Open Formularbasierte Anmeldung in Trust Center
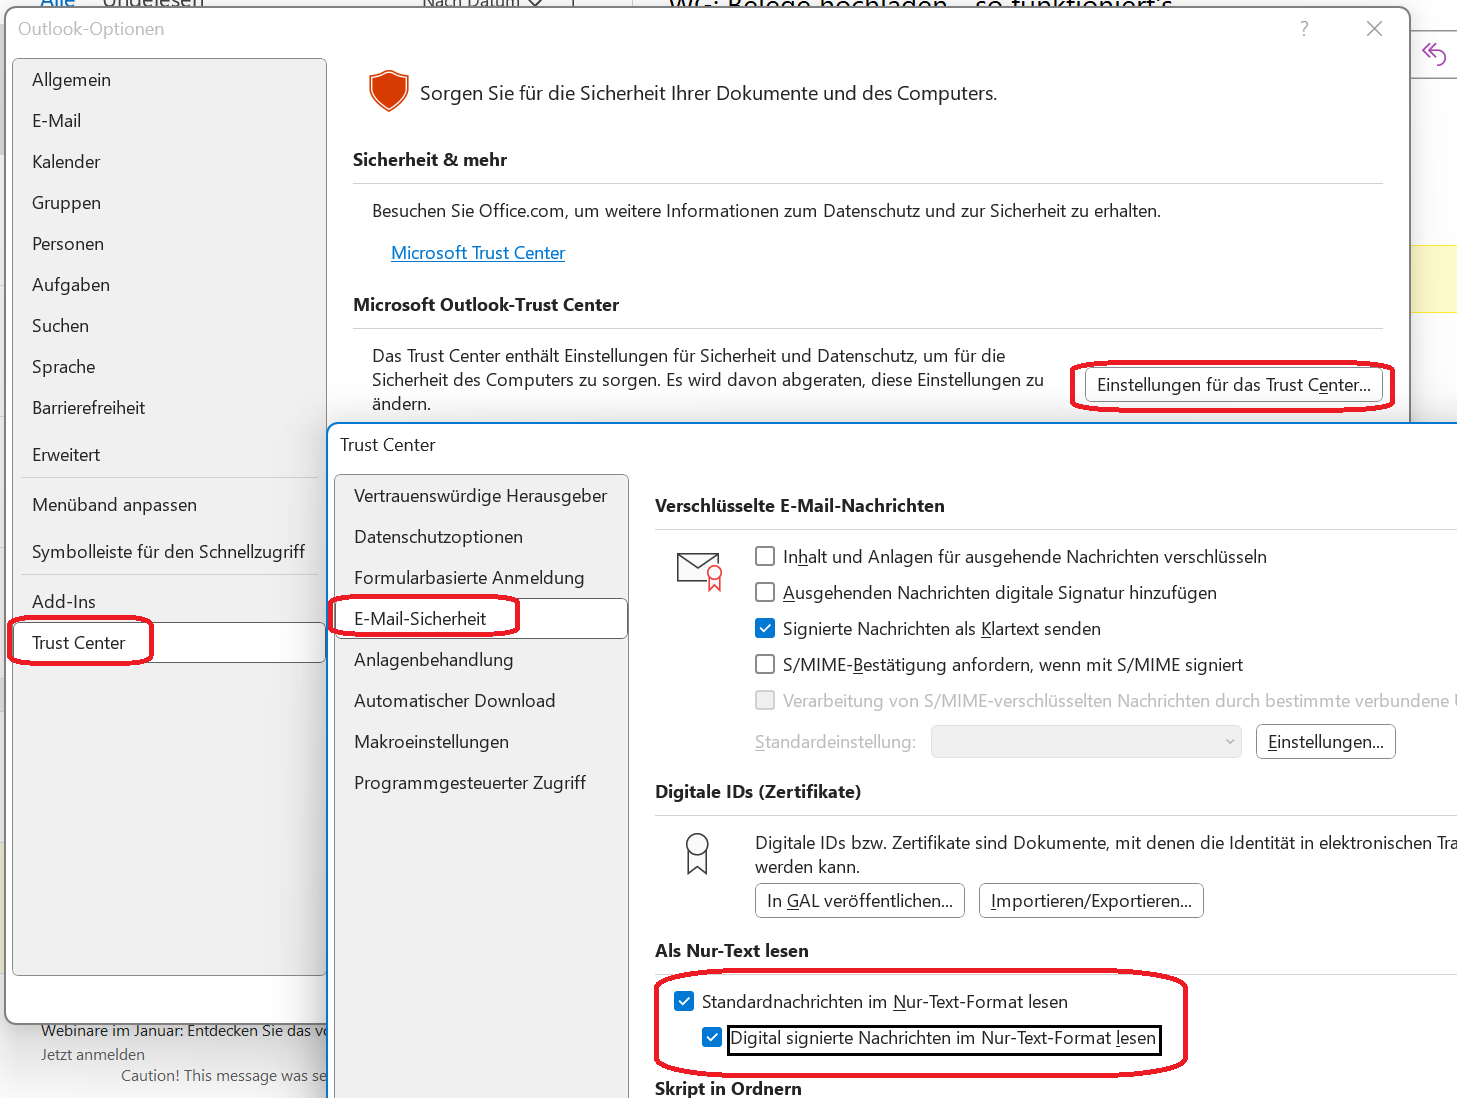This screenshot has width=1457, height=1098. [x=481, y=578]
